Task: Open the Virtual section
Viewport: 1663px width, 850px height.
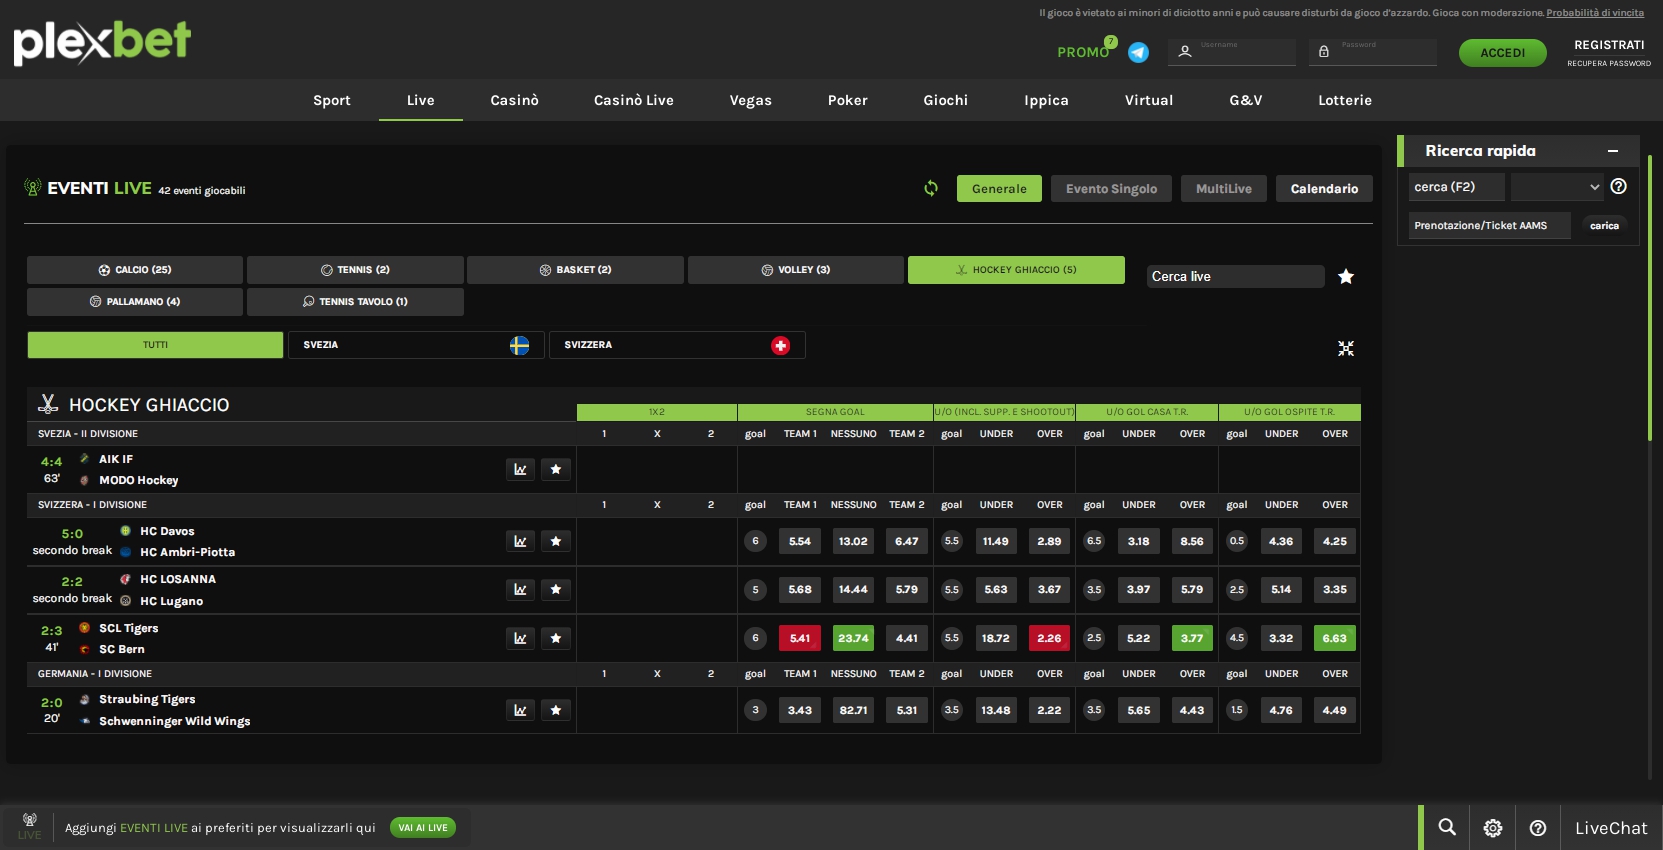Action: [x=1149, y=100]
